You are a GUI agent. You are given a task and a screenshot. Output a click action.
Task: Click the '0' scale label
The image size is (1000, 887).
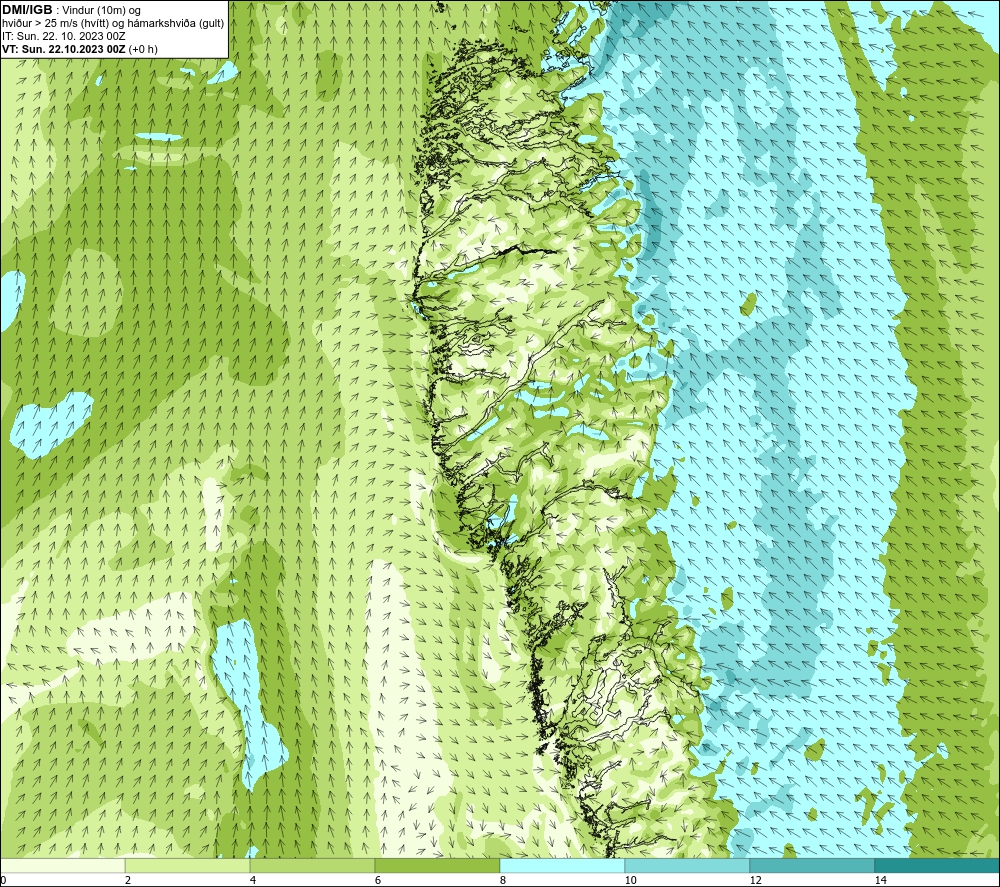(x=3, y=880)
